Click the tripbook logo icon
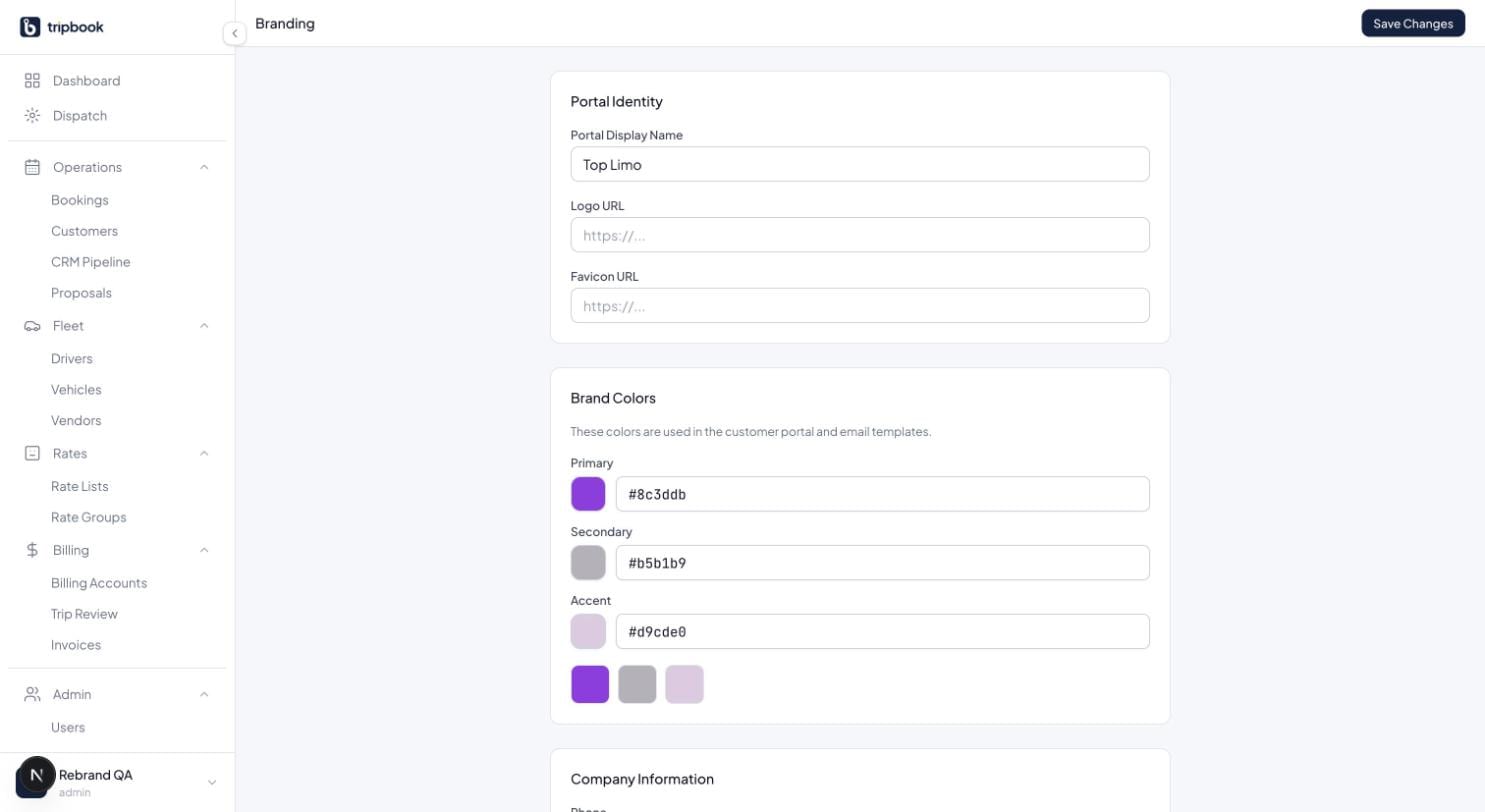The height and width of the screenshot is (812, 1485). 30,27
